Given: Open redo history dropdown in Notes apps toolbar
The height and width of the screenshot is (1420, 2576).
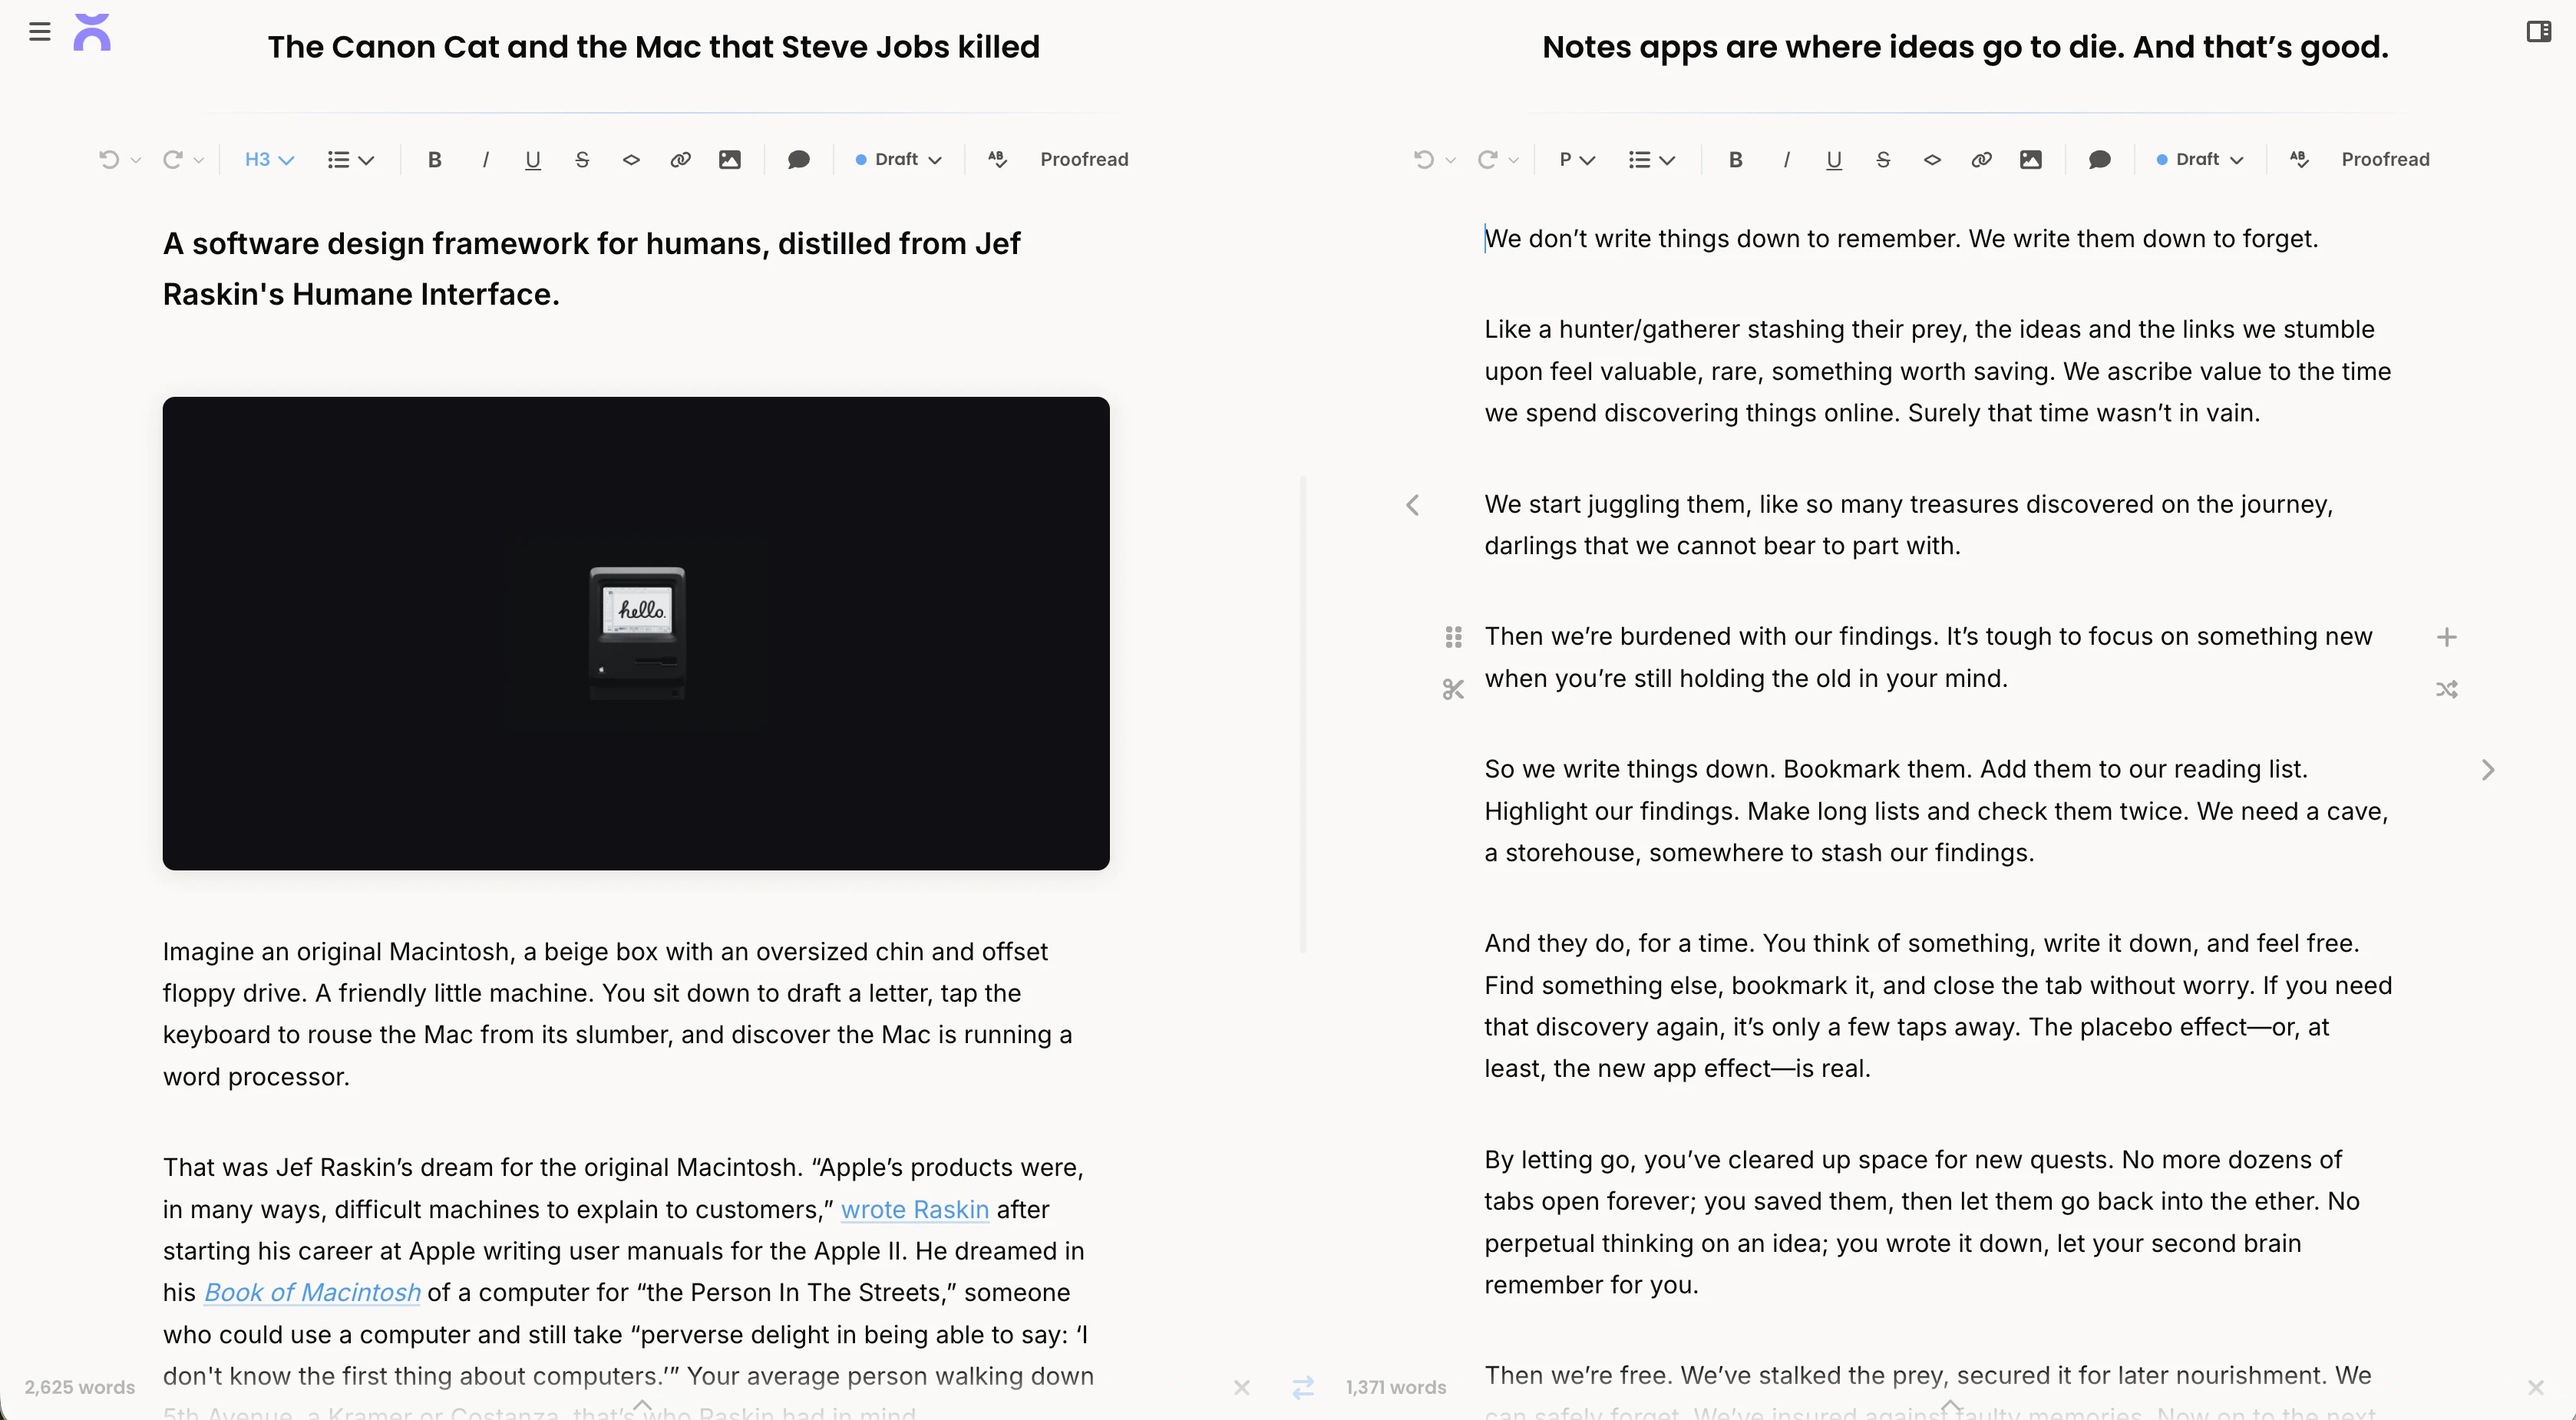Looking at the screenshot, I should [1514, 160].
